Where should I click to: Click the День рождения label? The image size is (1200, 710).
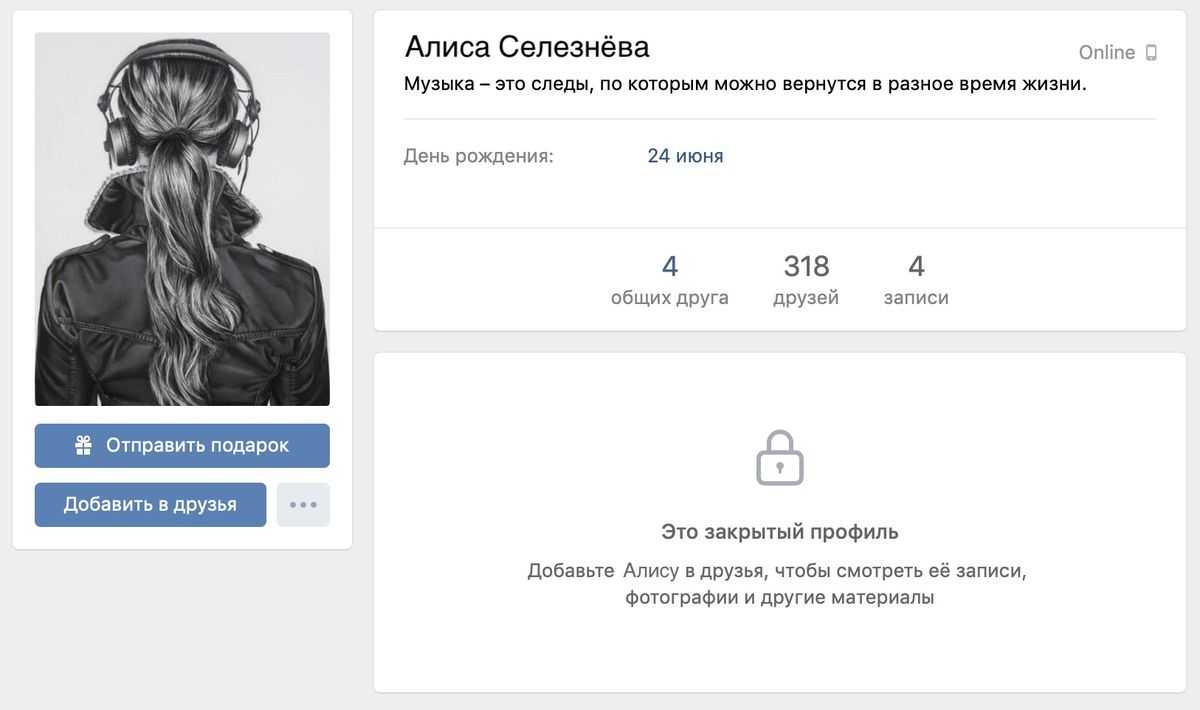(x=478, y=156)
